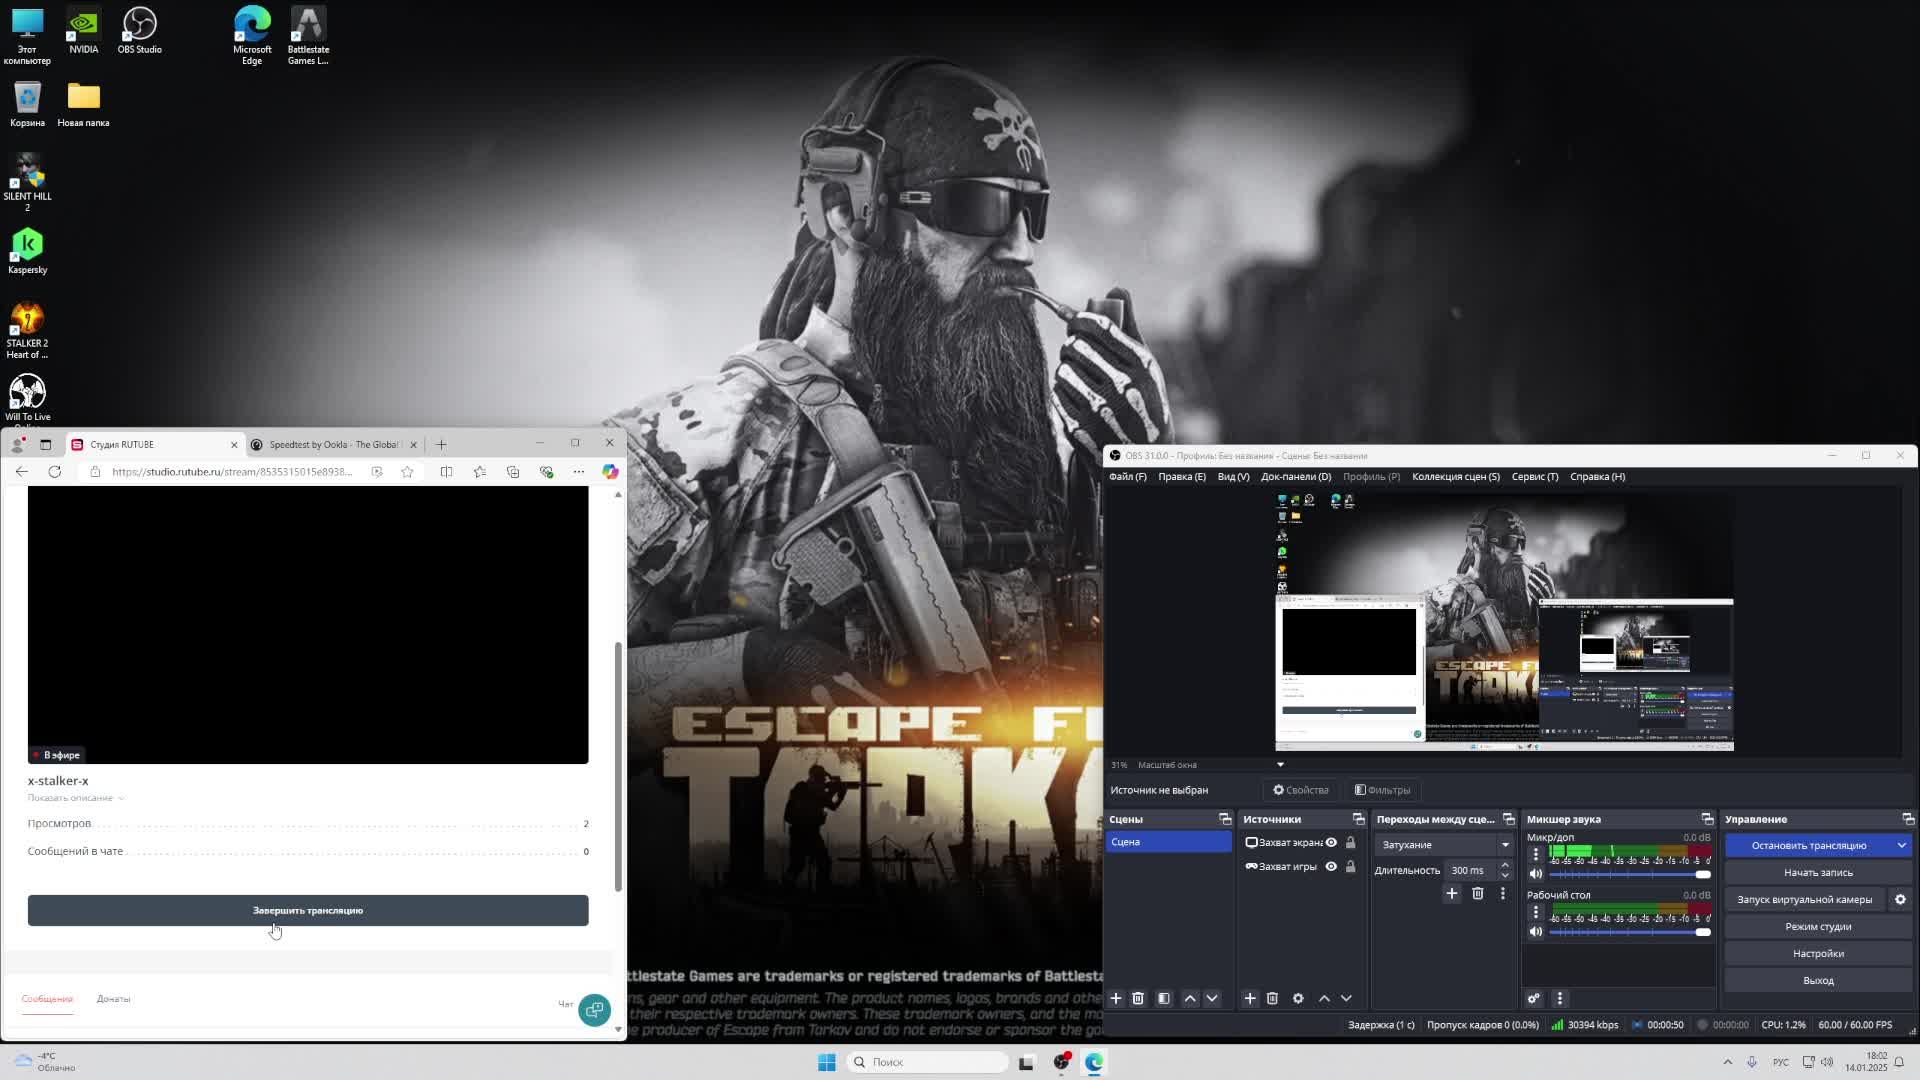The height and width of the screenshot is (1080, 1920).
Task: Move source down in Sources panel
Action: coord(1346,998)
